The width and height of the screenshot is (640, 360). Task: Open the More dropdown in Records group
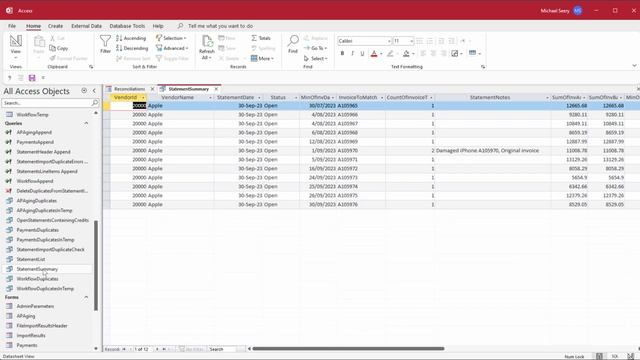coord(262,58)
